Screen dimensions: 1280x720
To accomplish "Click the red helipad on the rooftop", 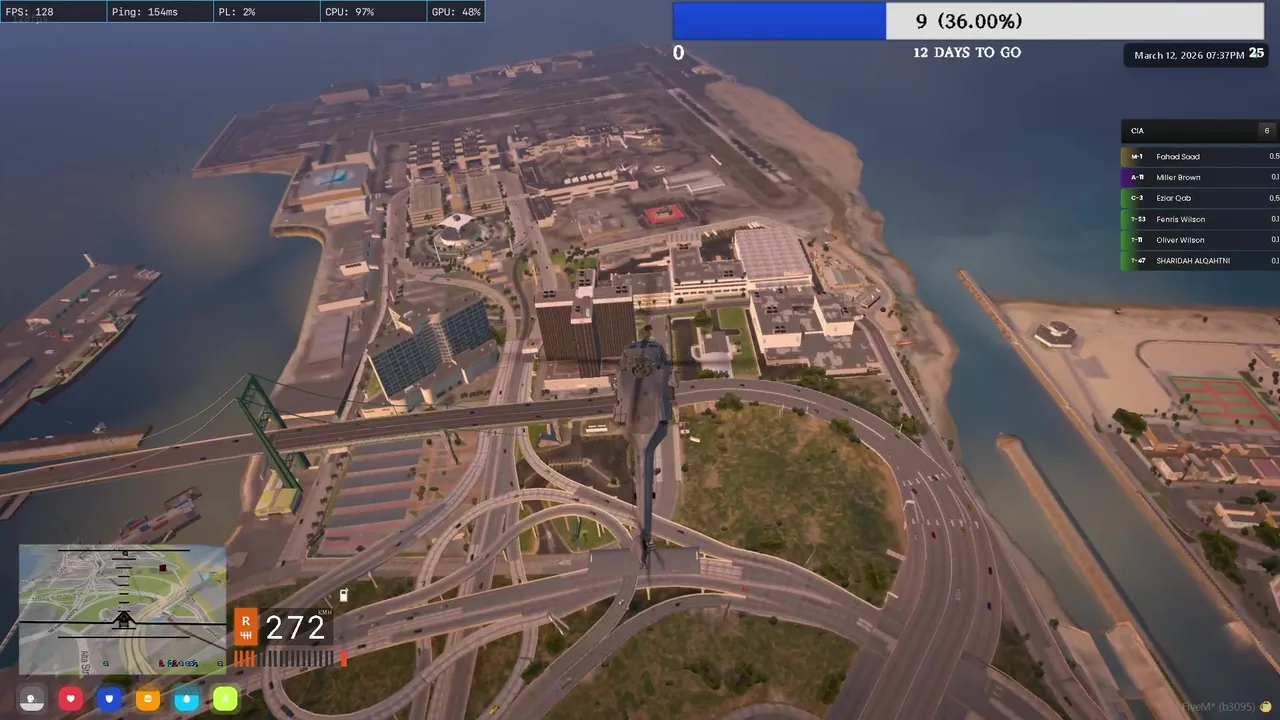I will (x=664, y=214).
